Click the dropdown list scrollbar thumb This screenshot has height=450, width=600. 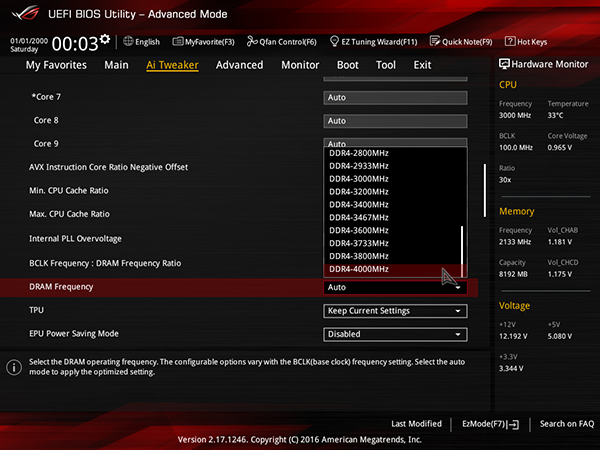click(462, 251)
